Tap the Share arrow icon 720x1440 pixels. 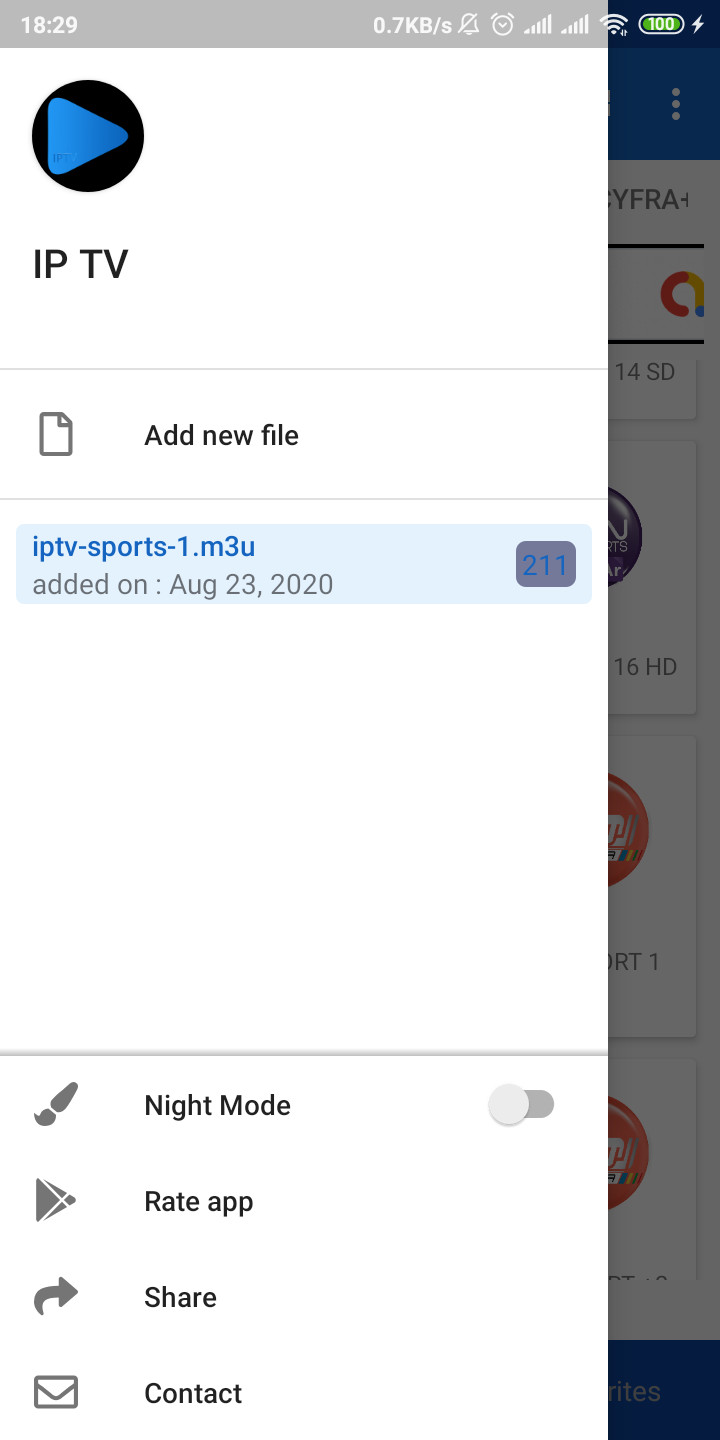[x=56, y=1297]
